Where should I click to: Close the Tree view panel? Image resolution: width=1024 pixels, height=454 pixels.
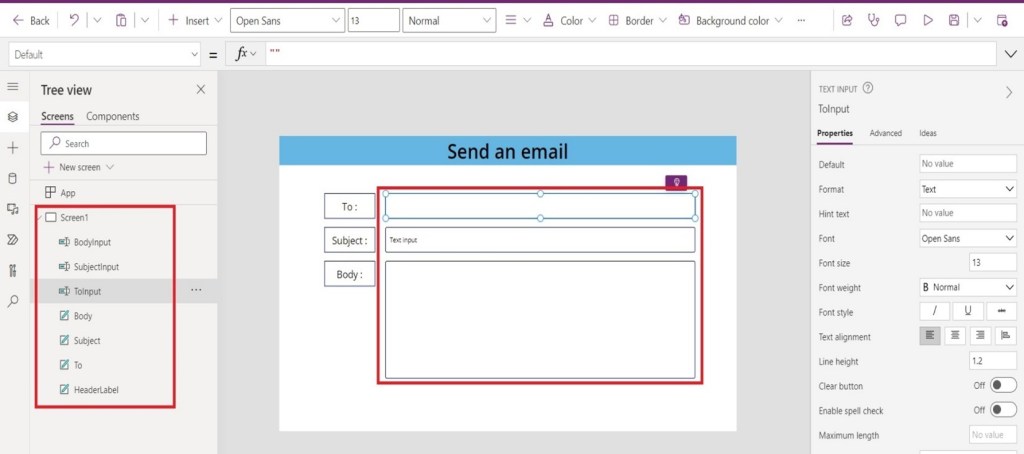click(200, 90)
